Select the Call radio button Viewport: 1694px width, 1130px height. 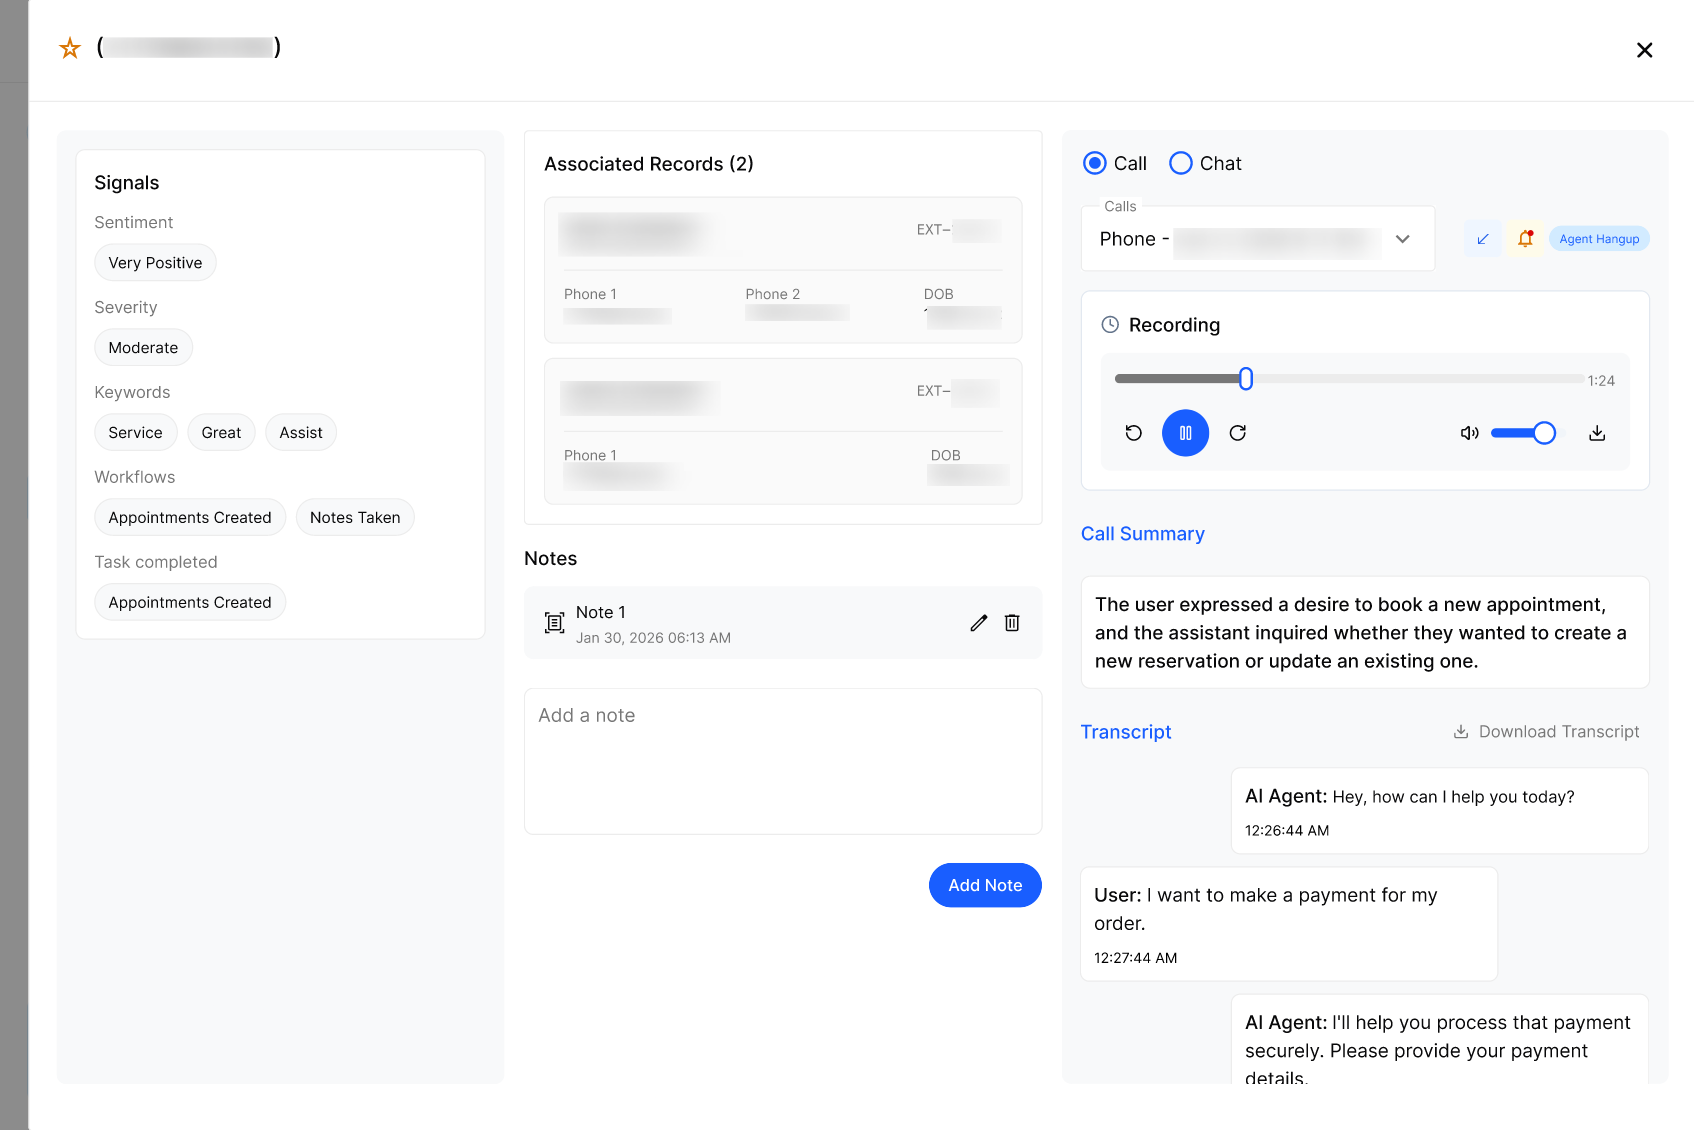click(x=1095, y=163)
